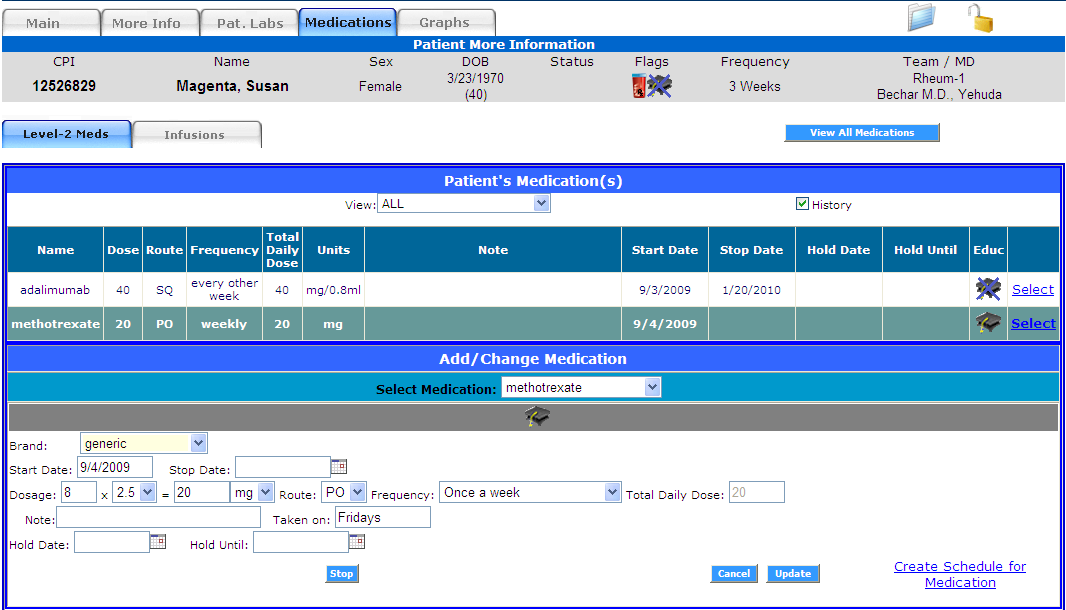This screenshot has width=1066, height=610.
Task: Open the Graphs tab
Action: tap(446, 22)
